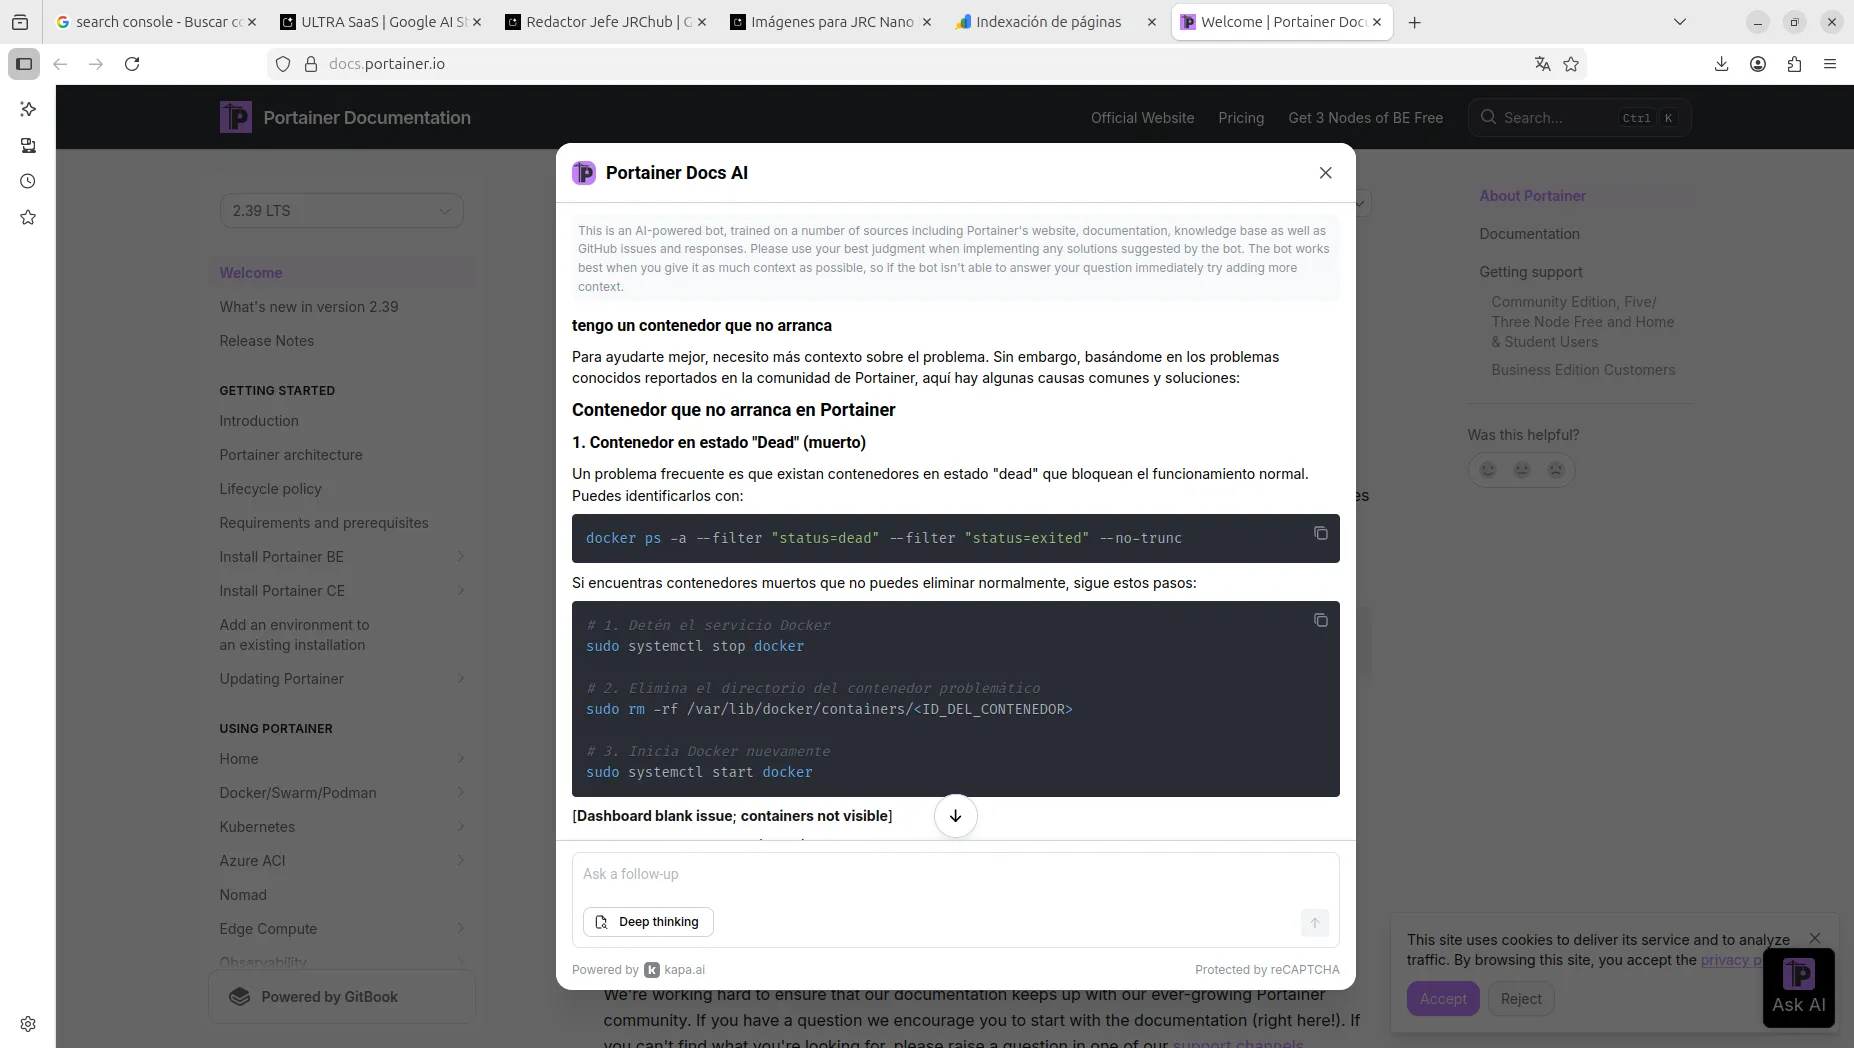Open the Pricing header link
This screenshot has height=1048, width=1854.
pyautogui.click(x=1241, y=118)
